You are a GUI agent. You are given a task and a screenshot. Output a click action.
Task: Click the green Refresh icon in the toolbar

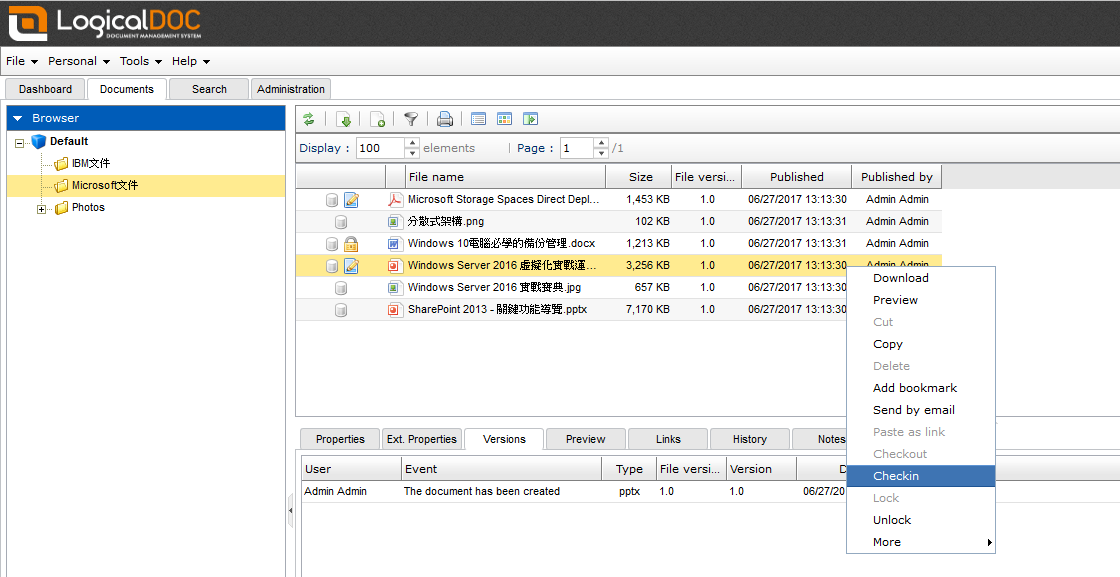[309, 119]
